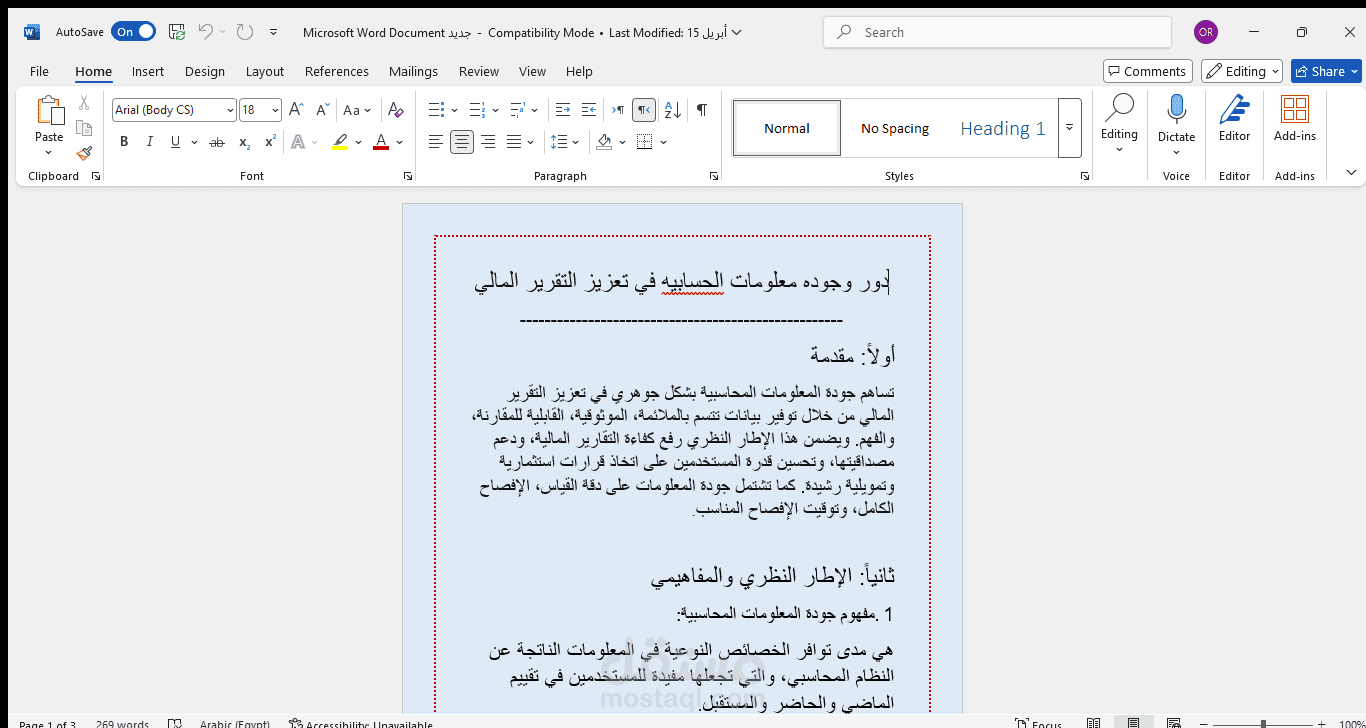The image size is (1366, 728).
Task: Customize Quick Access Toolbar dropdown
Action: coord(274,32)
